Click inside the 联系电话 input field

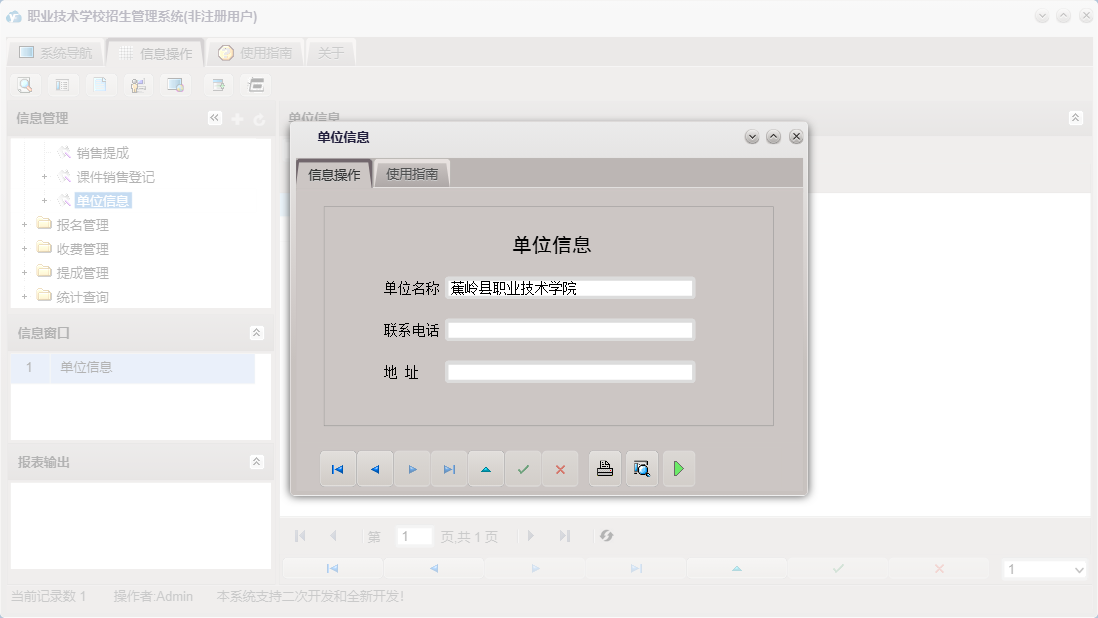(569, 329)
